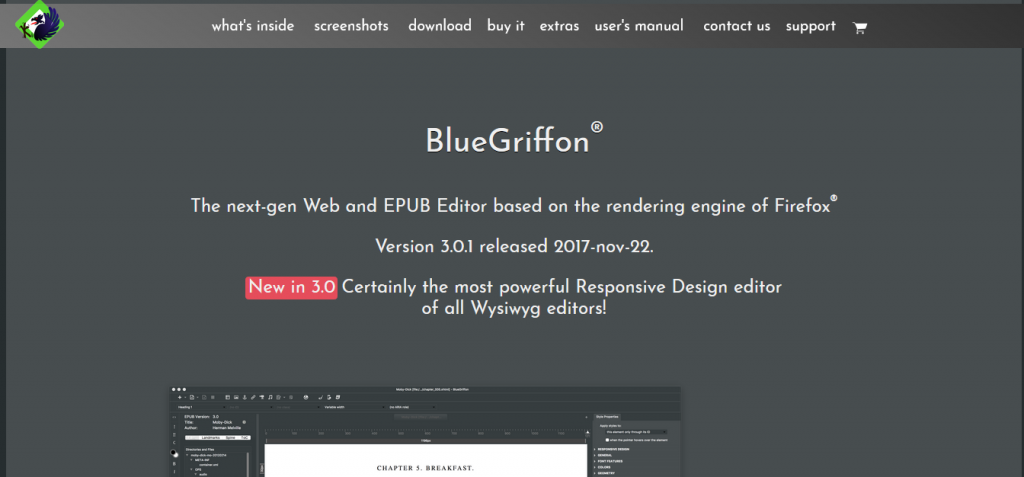
Task: Select download in the navigation bar
Action: pos(439,26)
